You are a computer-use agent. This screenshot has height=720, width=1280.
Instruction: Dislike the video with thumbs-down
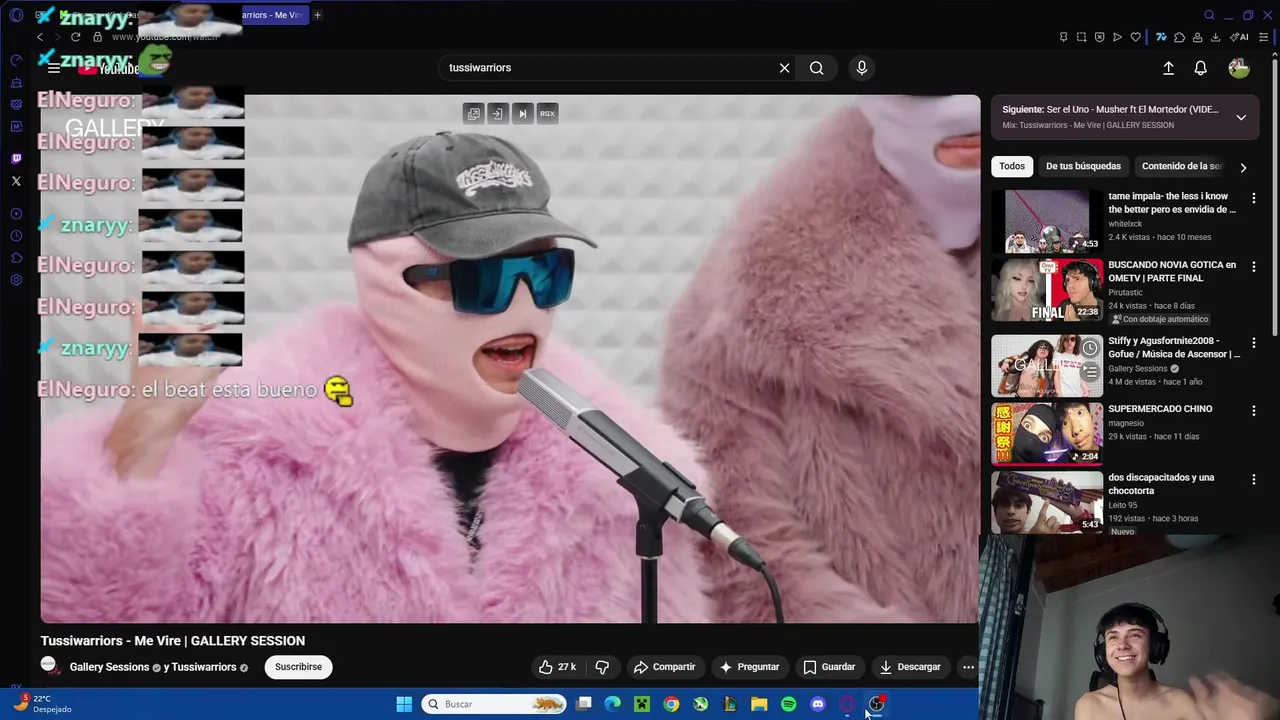coord(602,667)
